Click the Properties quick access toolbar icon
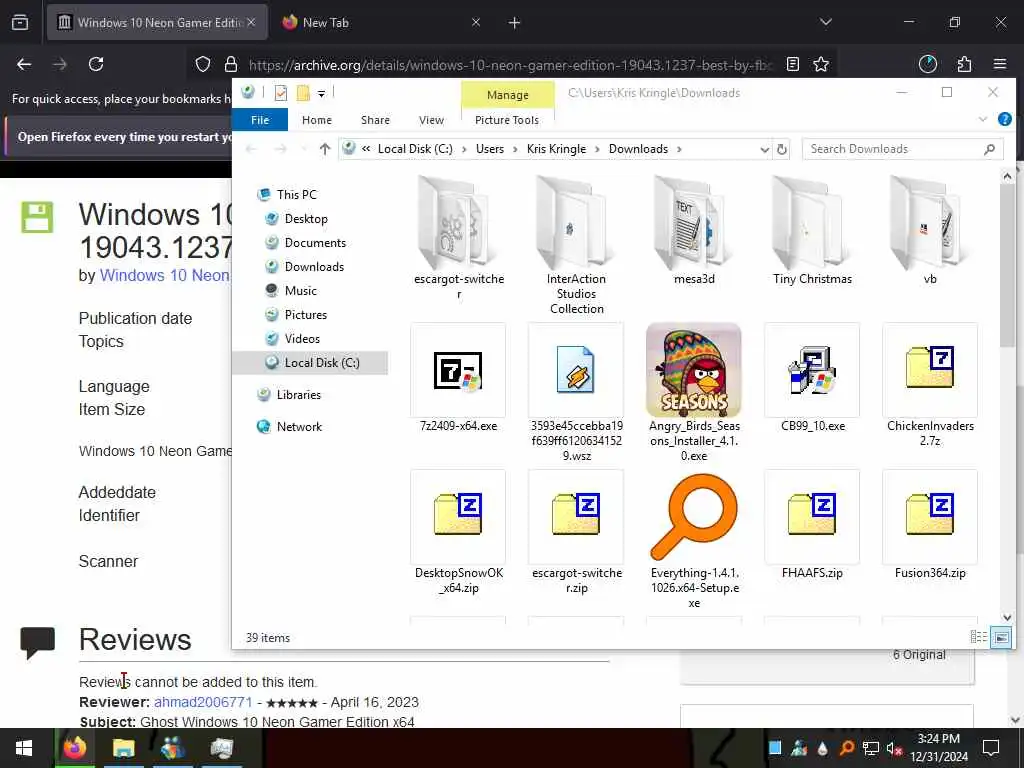 click(281, 93)
